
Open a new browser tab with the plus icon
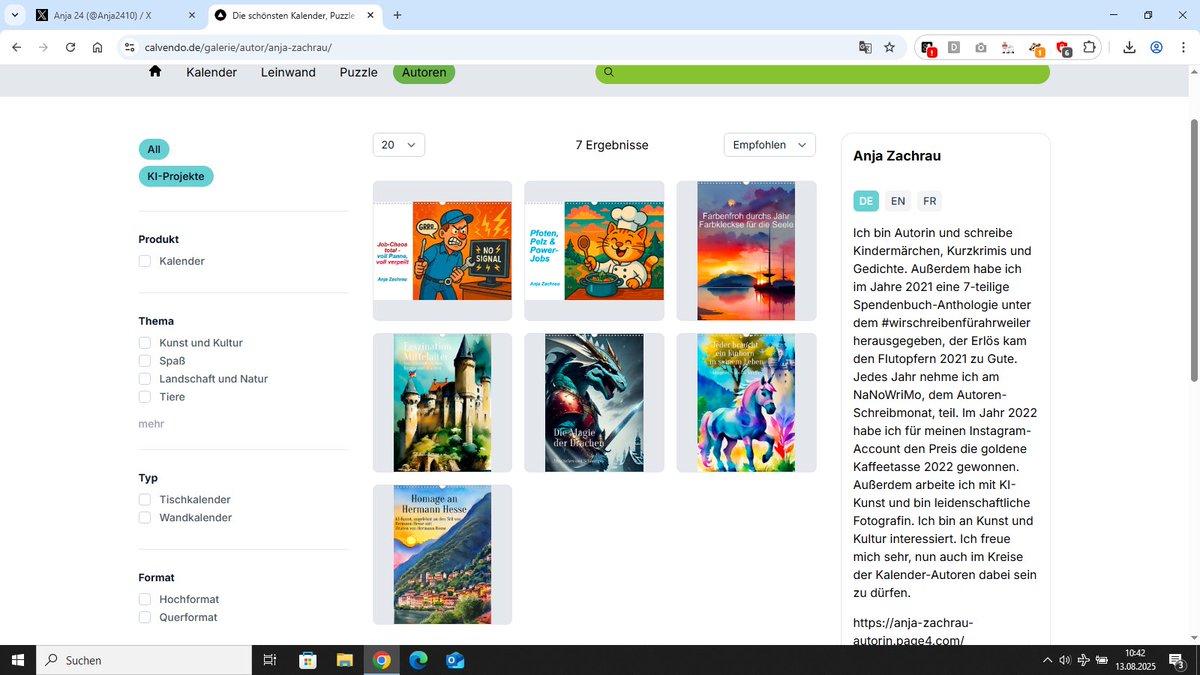click(397, 15)
